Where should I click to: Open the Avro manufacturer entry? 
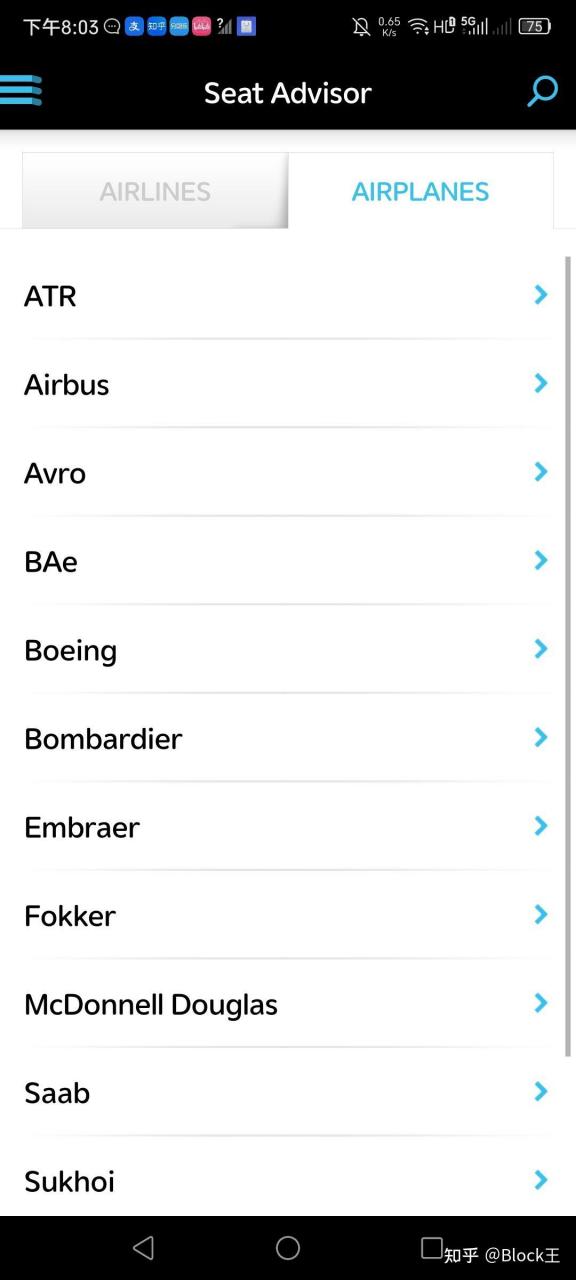(x=288, y=472)
